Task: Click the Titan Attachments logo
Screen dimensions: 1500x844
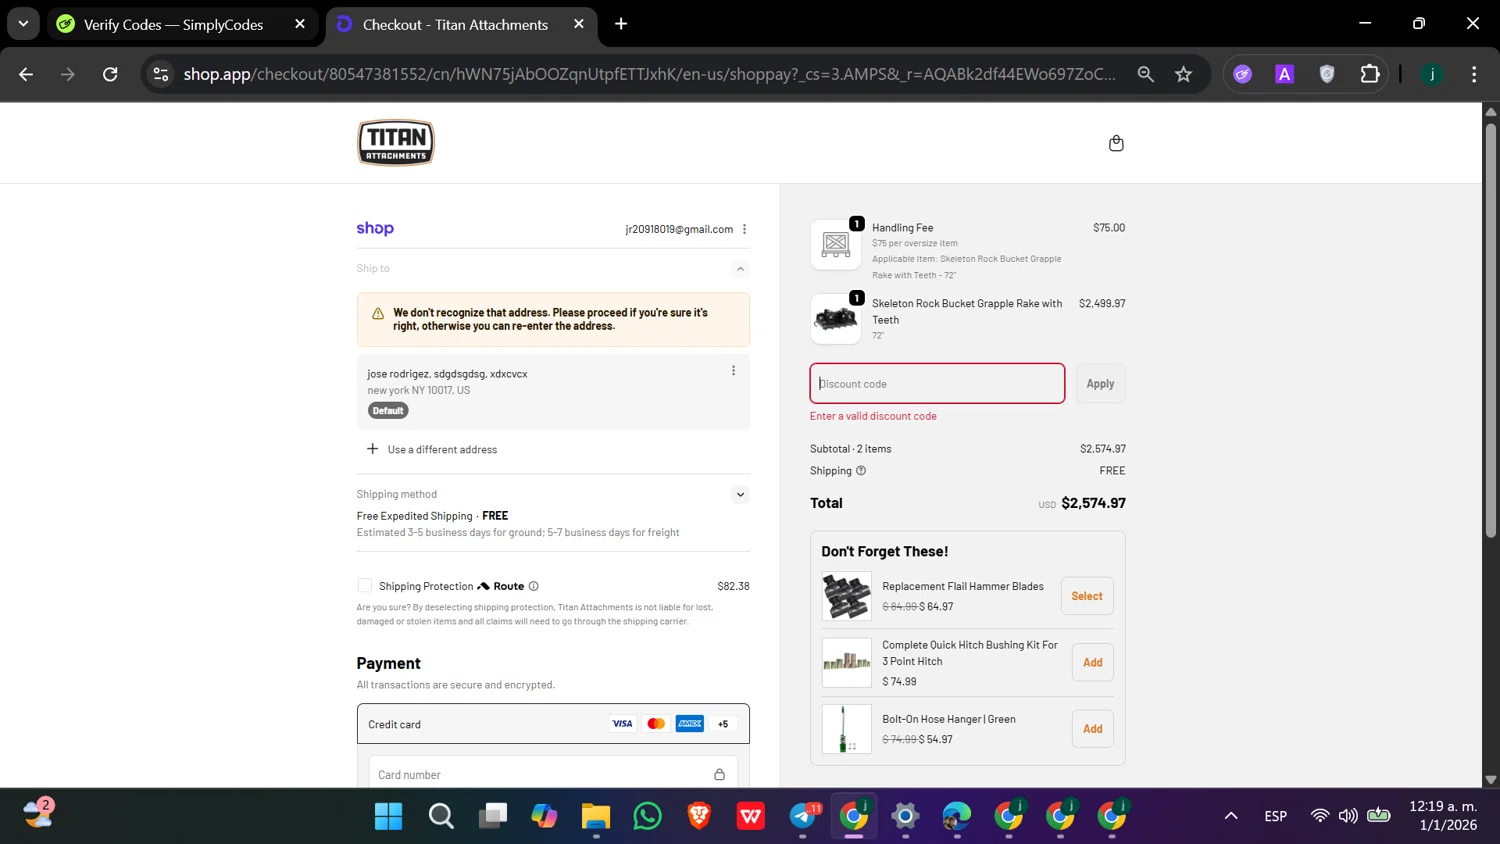Action: point(396,143)
